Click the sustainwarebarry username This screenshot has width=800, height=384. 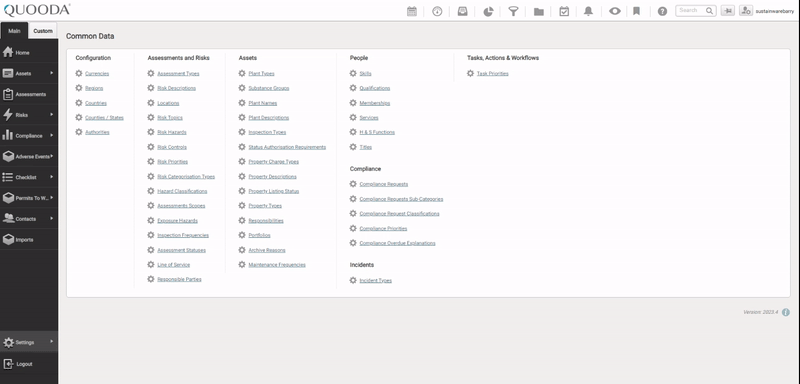pyautogui.click(x=774, y=11)
